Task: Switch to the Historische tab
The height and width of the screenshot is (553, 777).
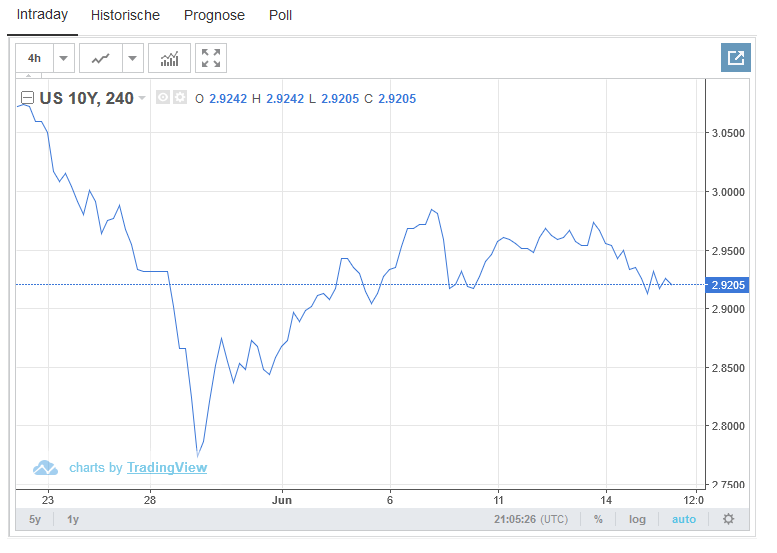Action: [x=125, y=16]
